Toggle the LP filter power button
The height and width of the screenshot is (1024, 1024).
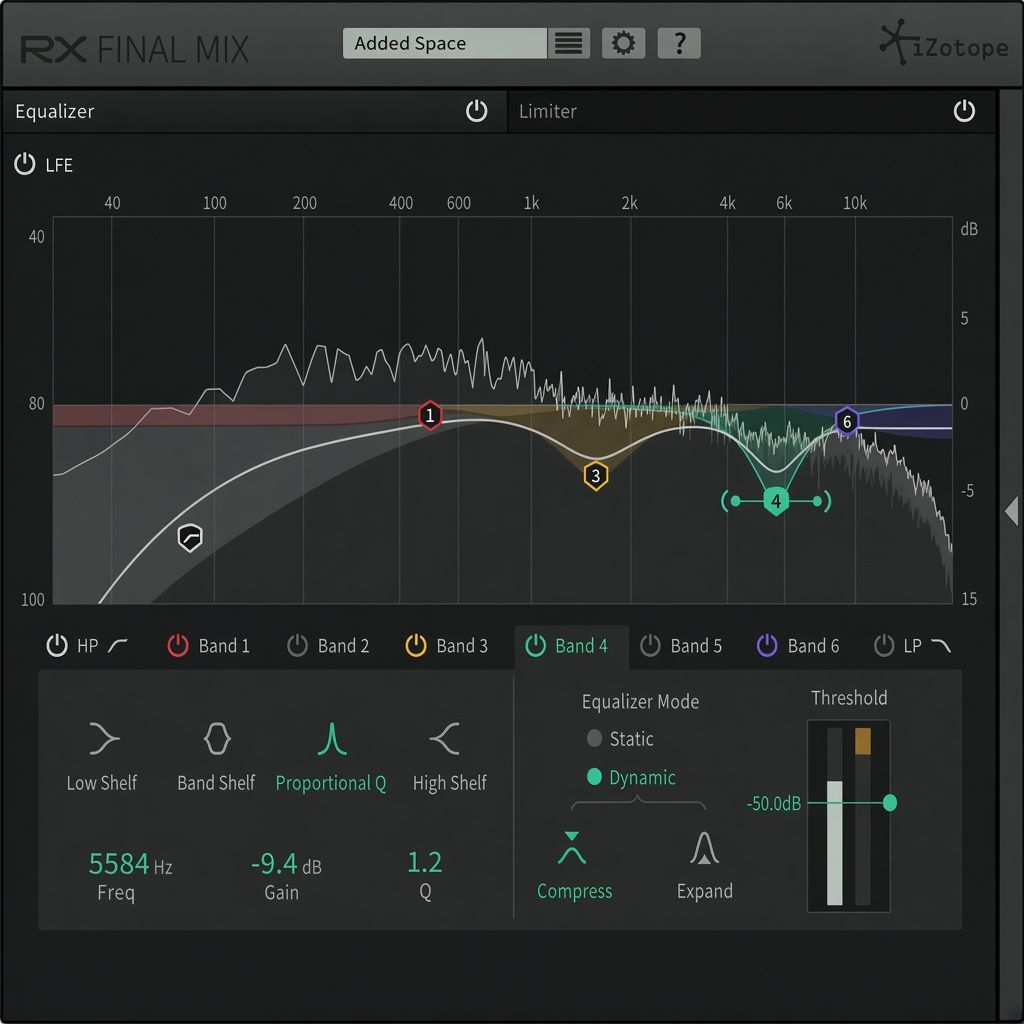click(884, 645)
